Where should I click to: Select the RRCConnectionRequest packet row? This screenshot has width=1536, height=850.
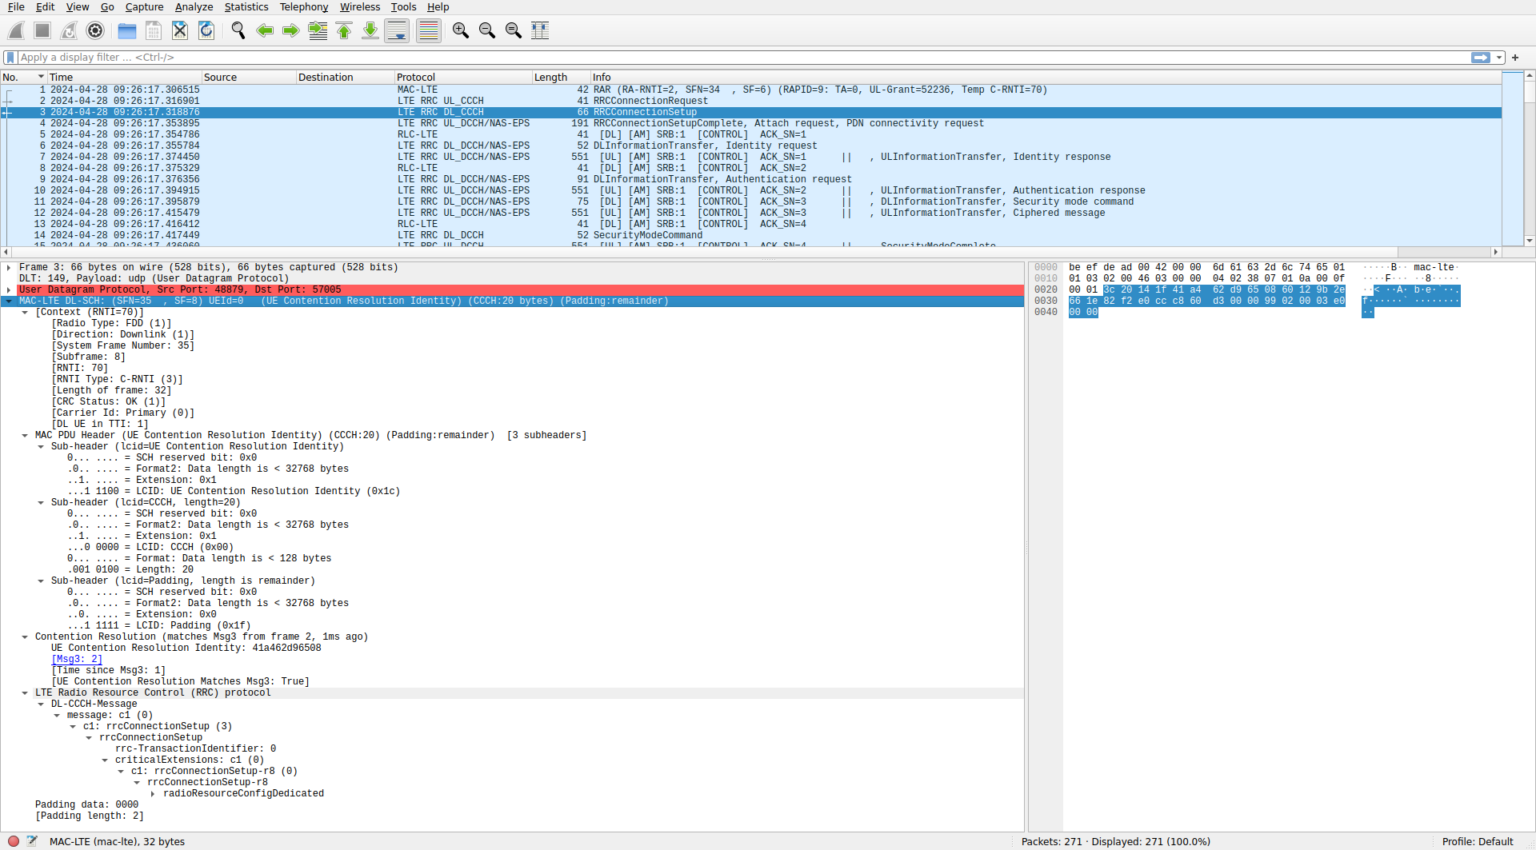(x=400, y=100)
